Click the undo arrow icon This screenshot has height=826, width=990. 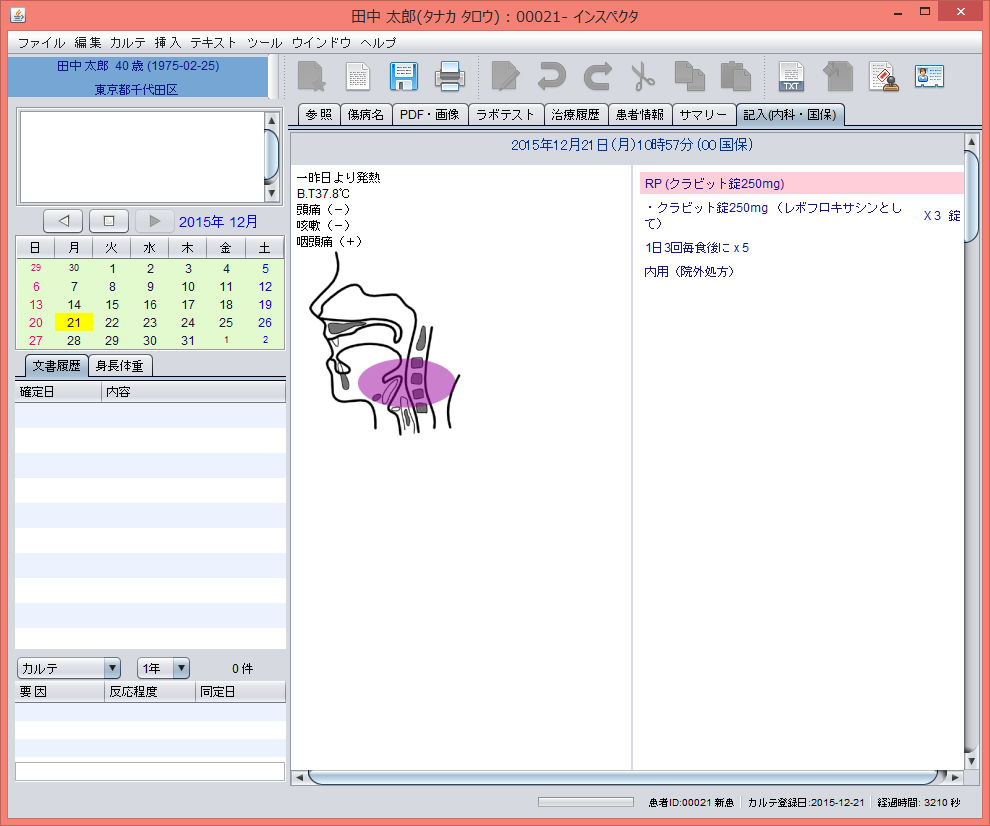[x=551, y=76]
